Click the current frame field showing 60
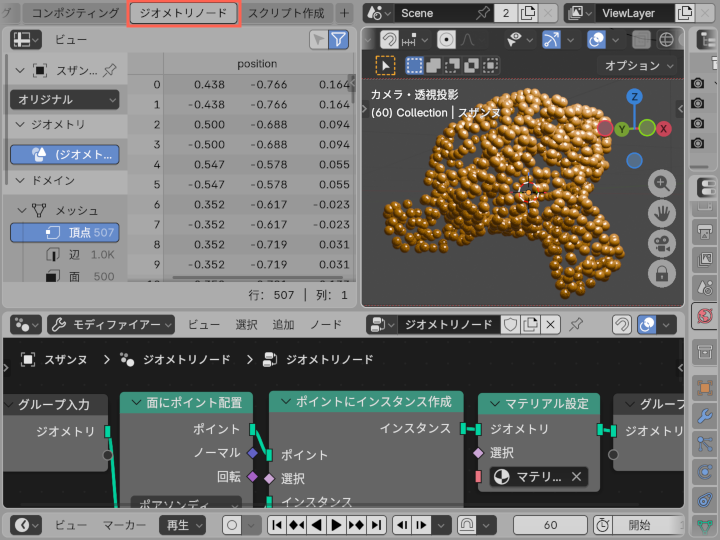This screenshot has width=720, height=540. pos(550,525)
